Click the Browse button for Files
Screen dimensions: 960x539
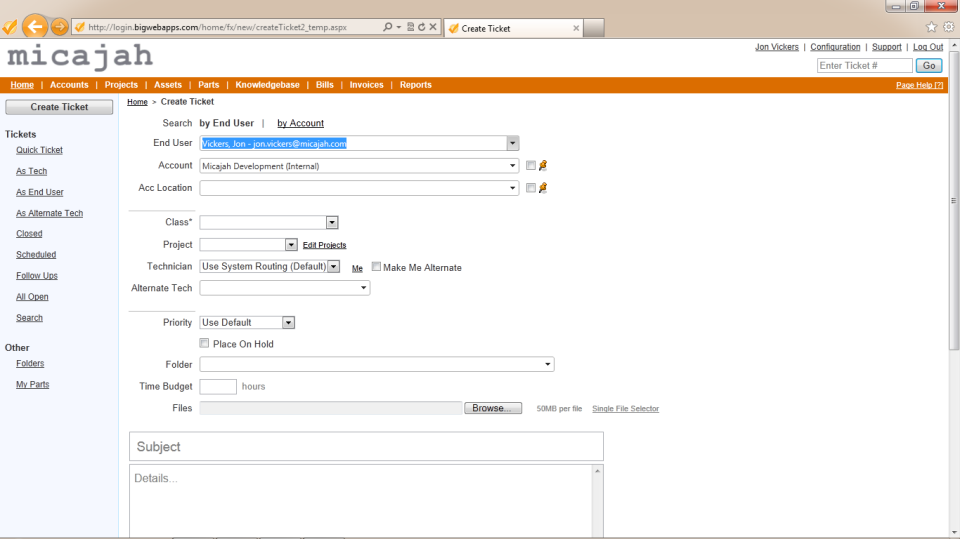tap(492, 408)
